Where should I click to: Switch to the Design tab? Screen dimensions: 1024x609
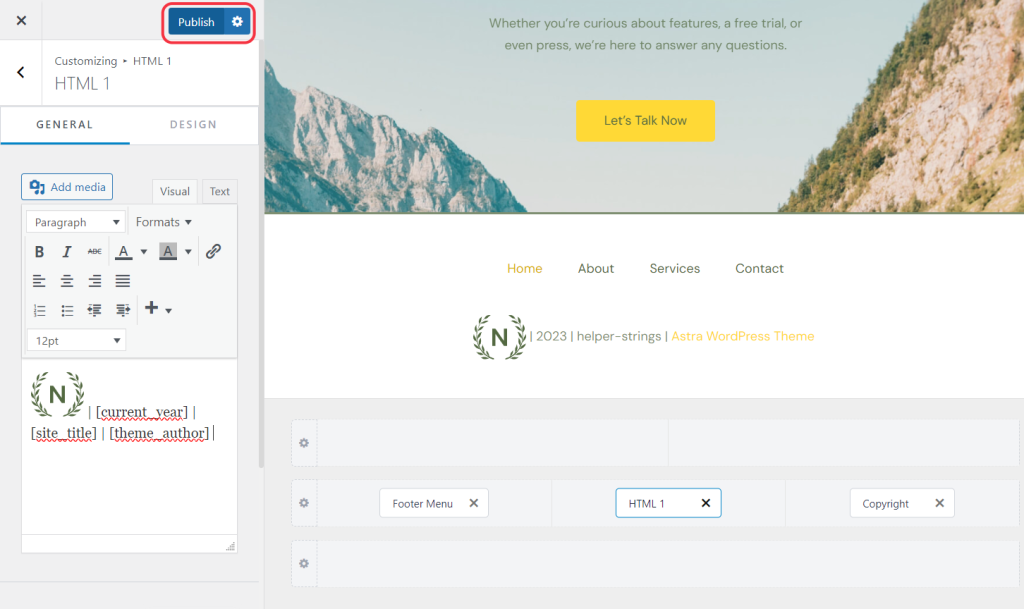tap(193, 124)
